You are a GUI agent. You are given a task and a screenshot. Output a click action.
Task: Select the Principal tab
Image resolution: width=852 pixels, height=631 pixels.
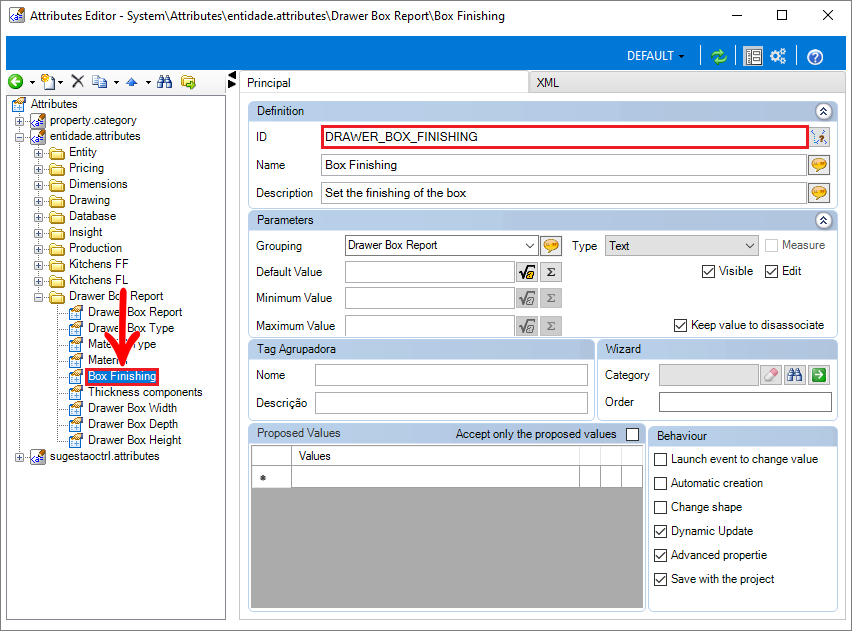(x=269, y=83)
